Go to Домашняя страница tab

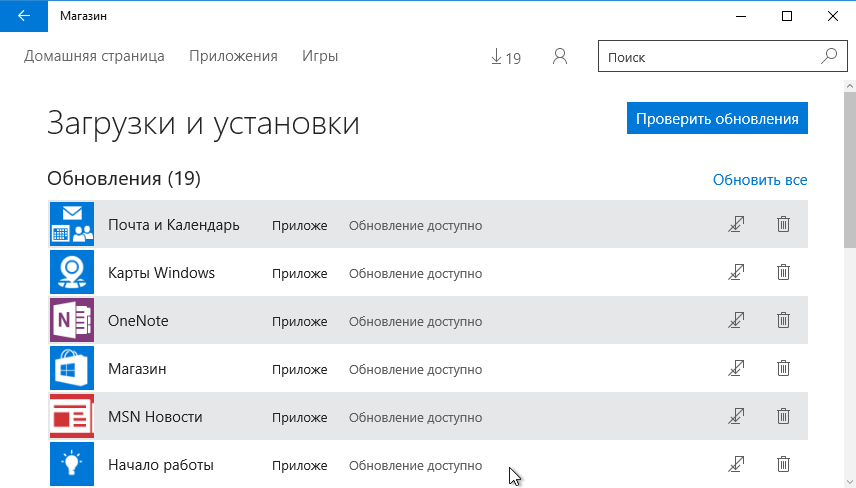click(x=94, y=56)
